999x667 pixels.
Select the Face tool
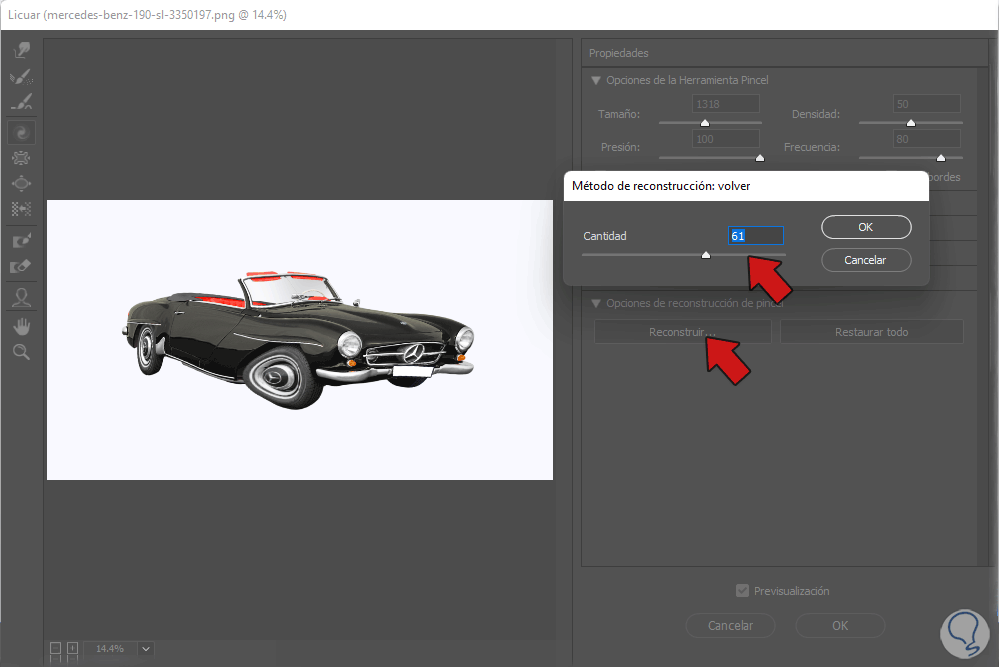tap(21, 297)
